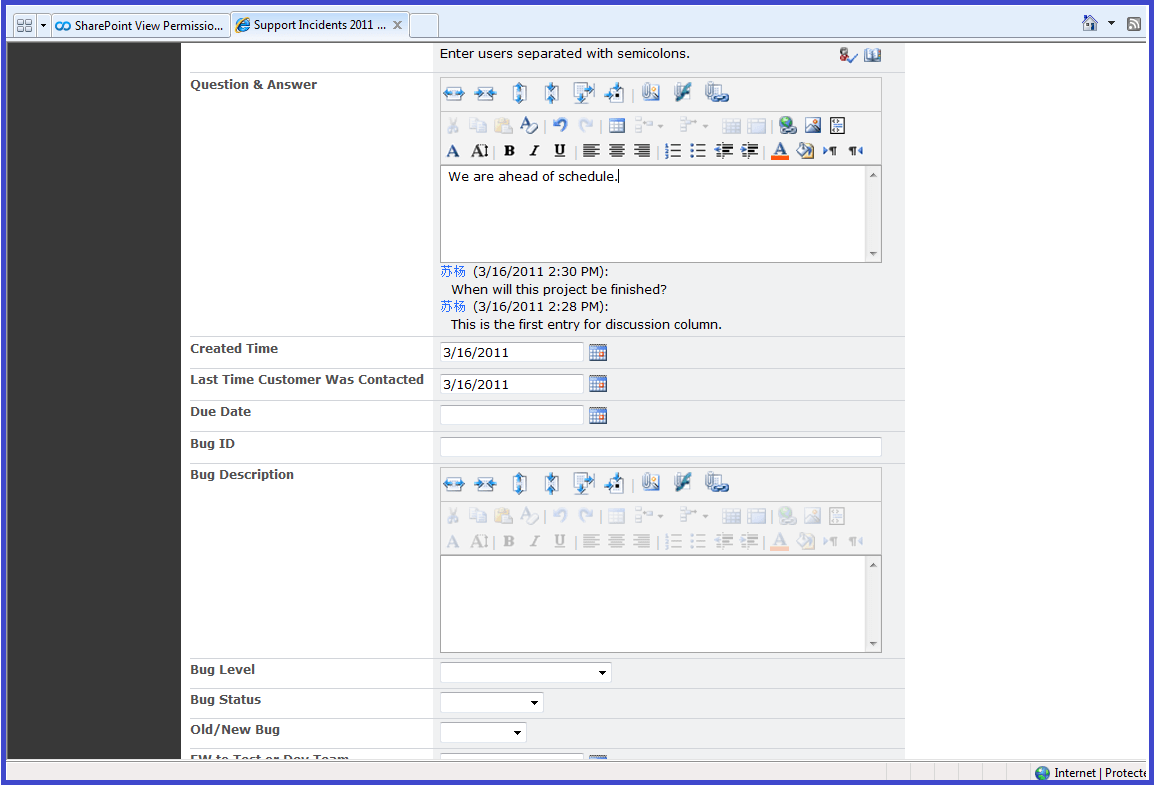Click Font Size icon in Question & Answer toolbar

point(479,151)
